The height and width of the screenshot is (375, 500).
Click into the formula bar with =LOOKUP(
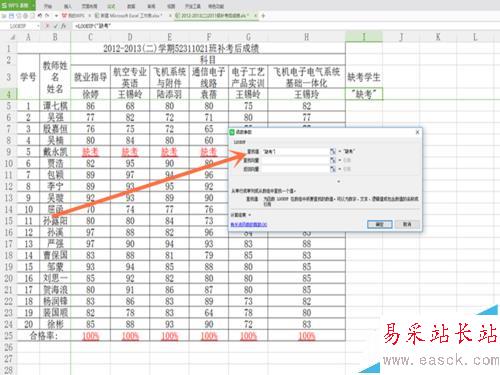[285, 26]
